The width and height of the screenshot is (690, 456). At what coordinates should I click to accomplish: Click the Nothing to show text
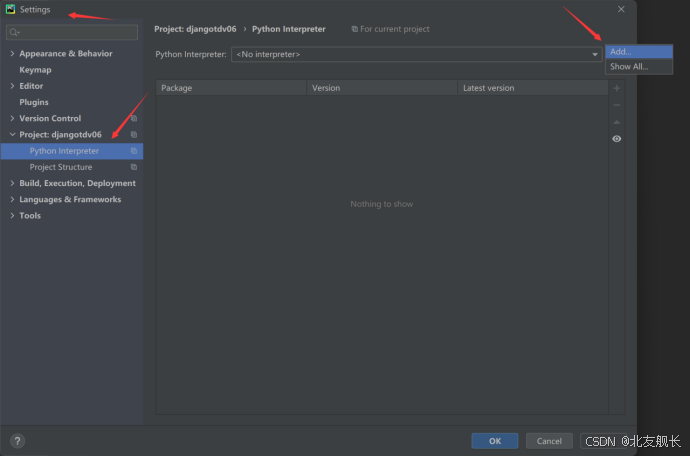click(382, 204)
